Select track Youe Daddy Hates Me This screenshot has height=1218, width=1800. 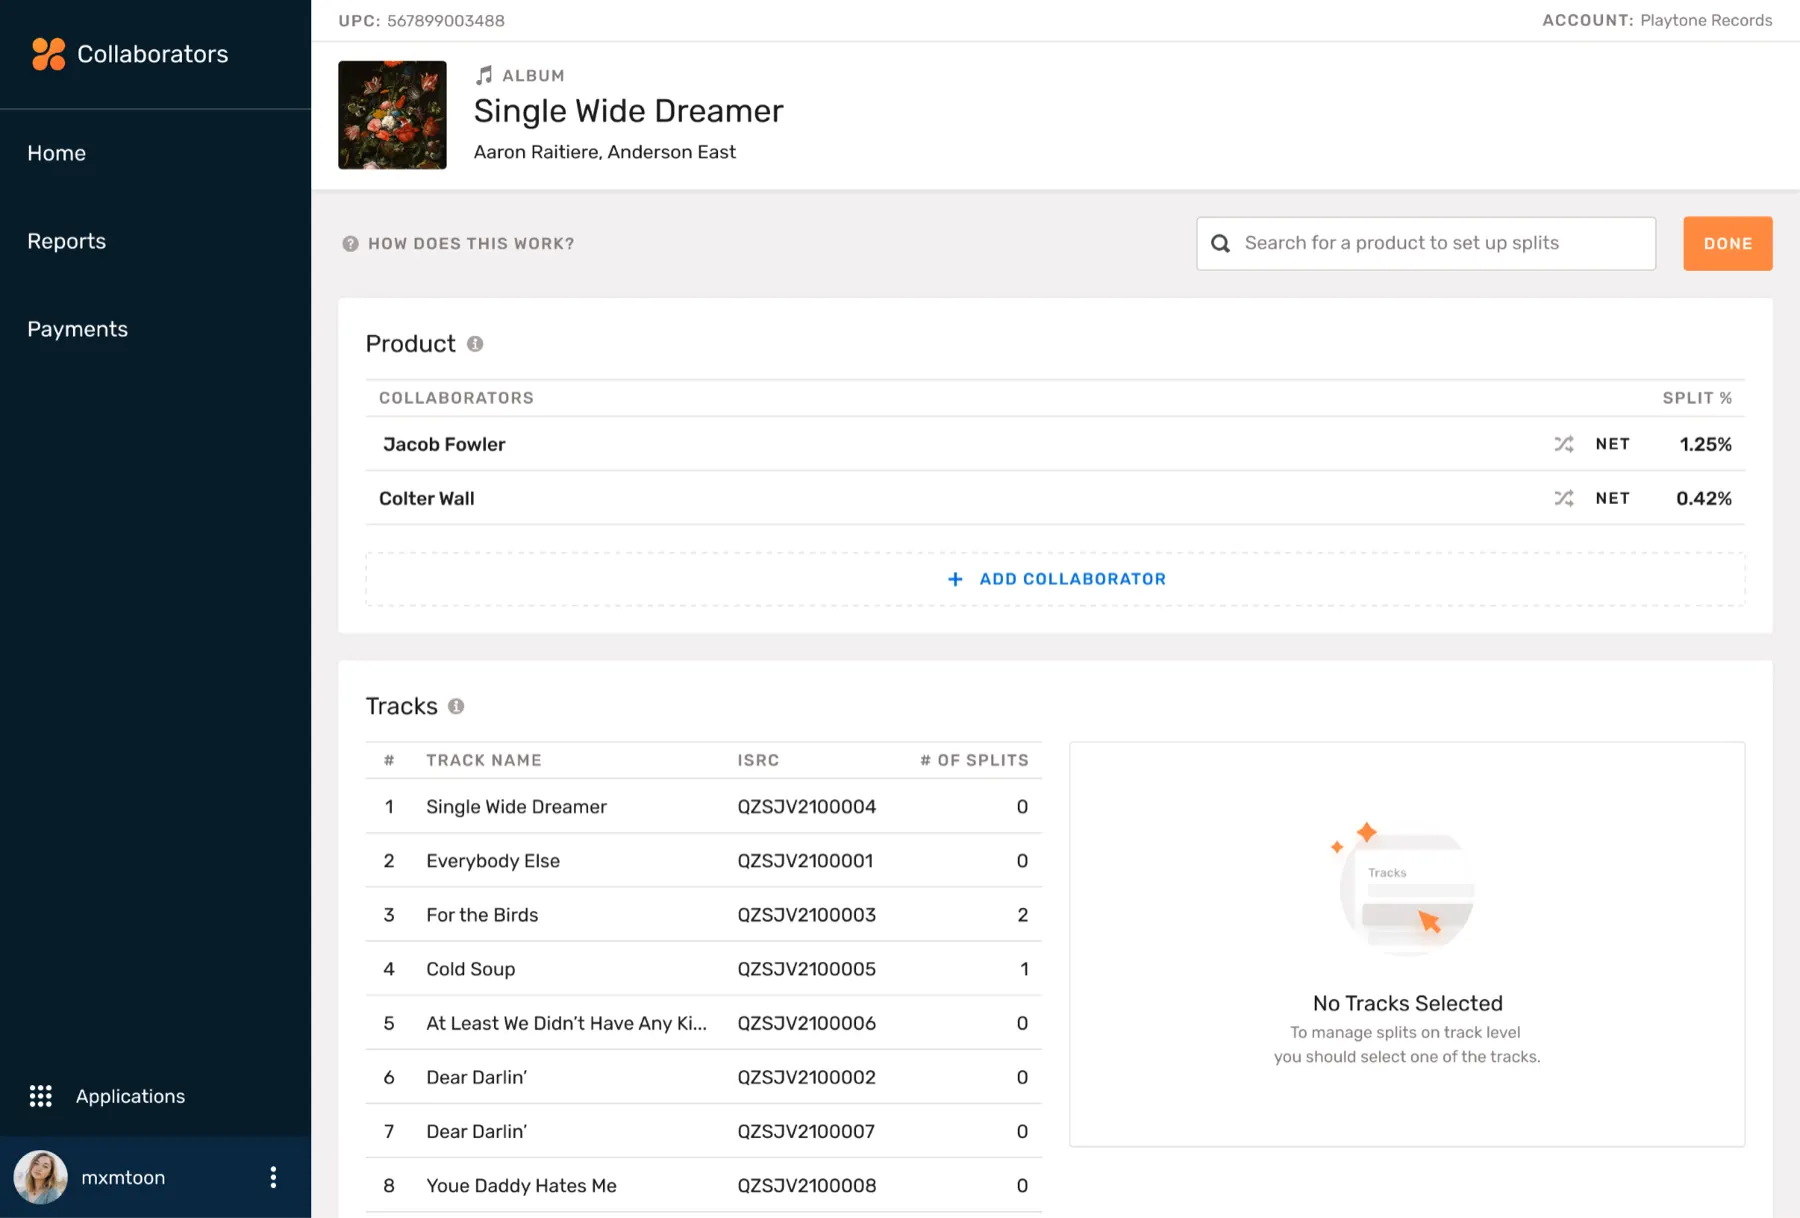tap(703, 1184)
